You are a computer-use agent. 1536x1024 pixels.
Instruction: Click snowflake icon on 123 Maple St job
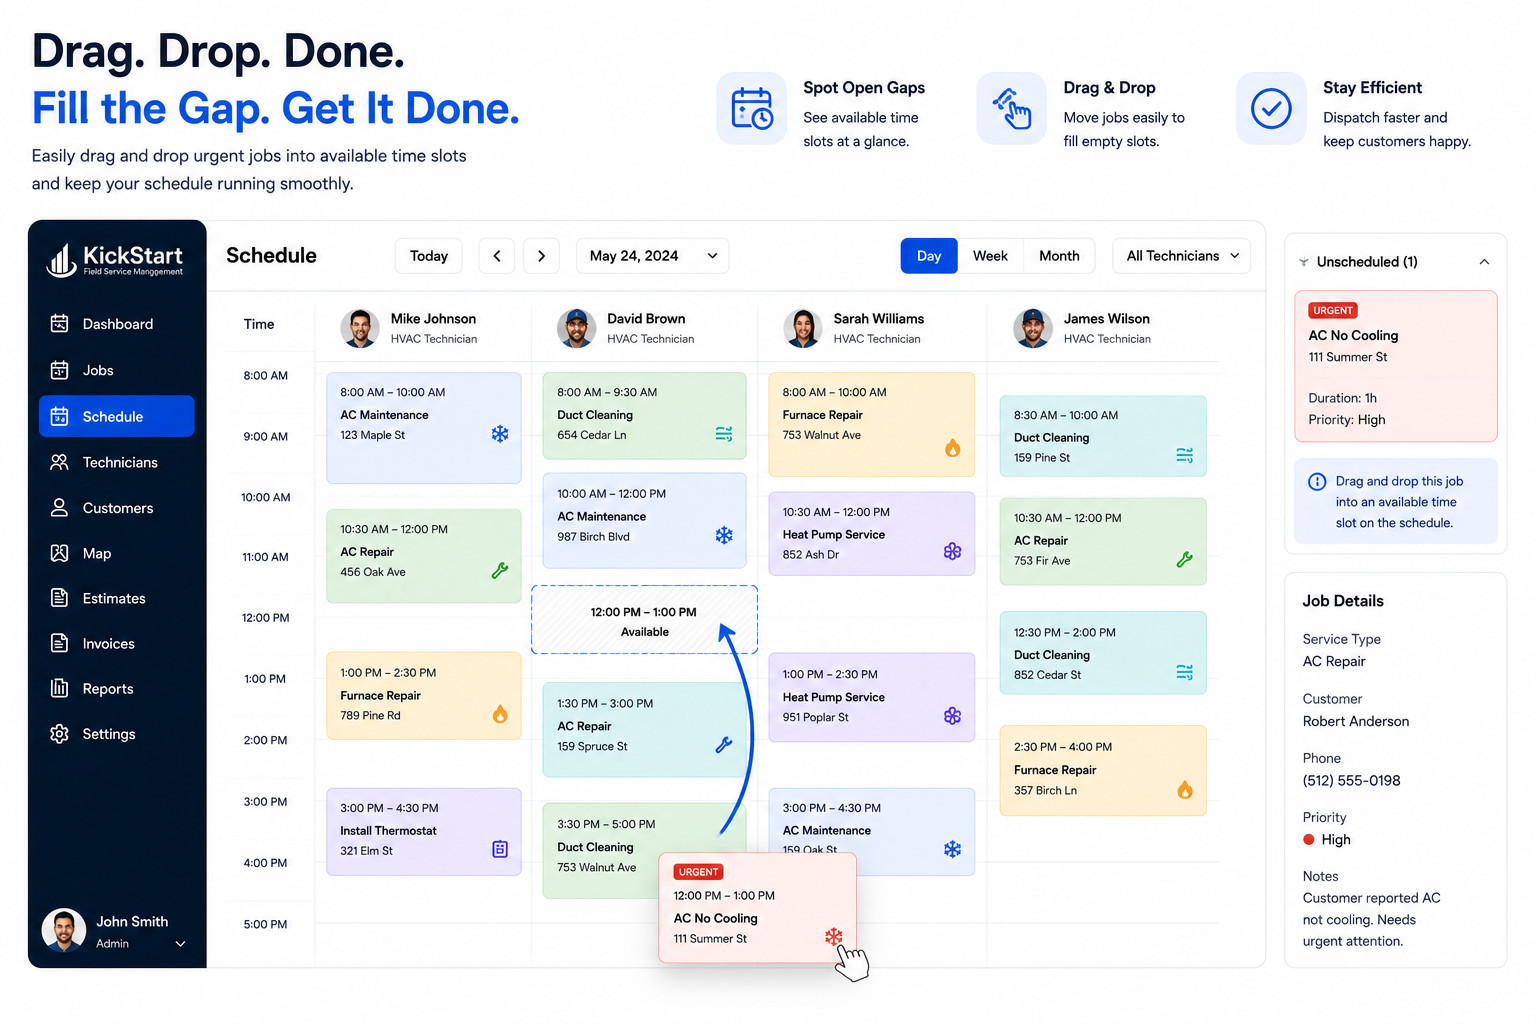click(500, 434)
